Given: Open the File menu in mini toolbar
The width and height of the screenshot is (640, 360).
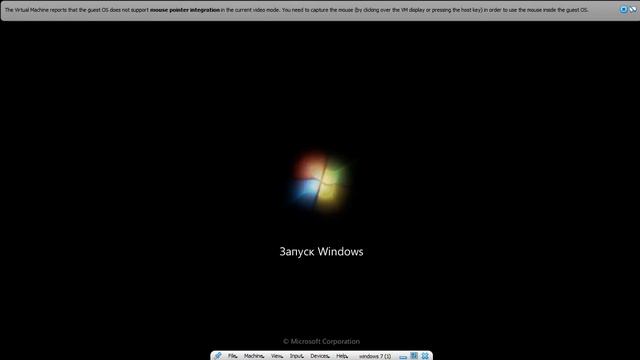Looking at the screenshot, I should pyautogui.click(x=232, y=356).
